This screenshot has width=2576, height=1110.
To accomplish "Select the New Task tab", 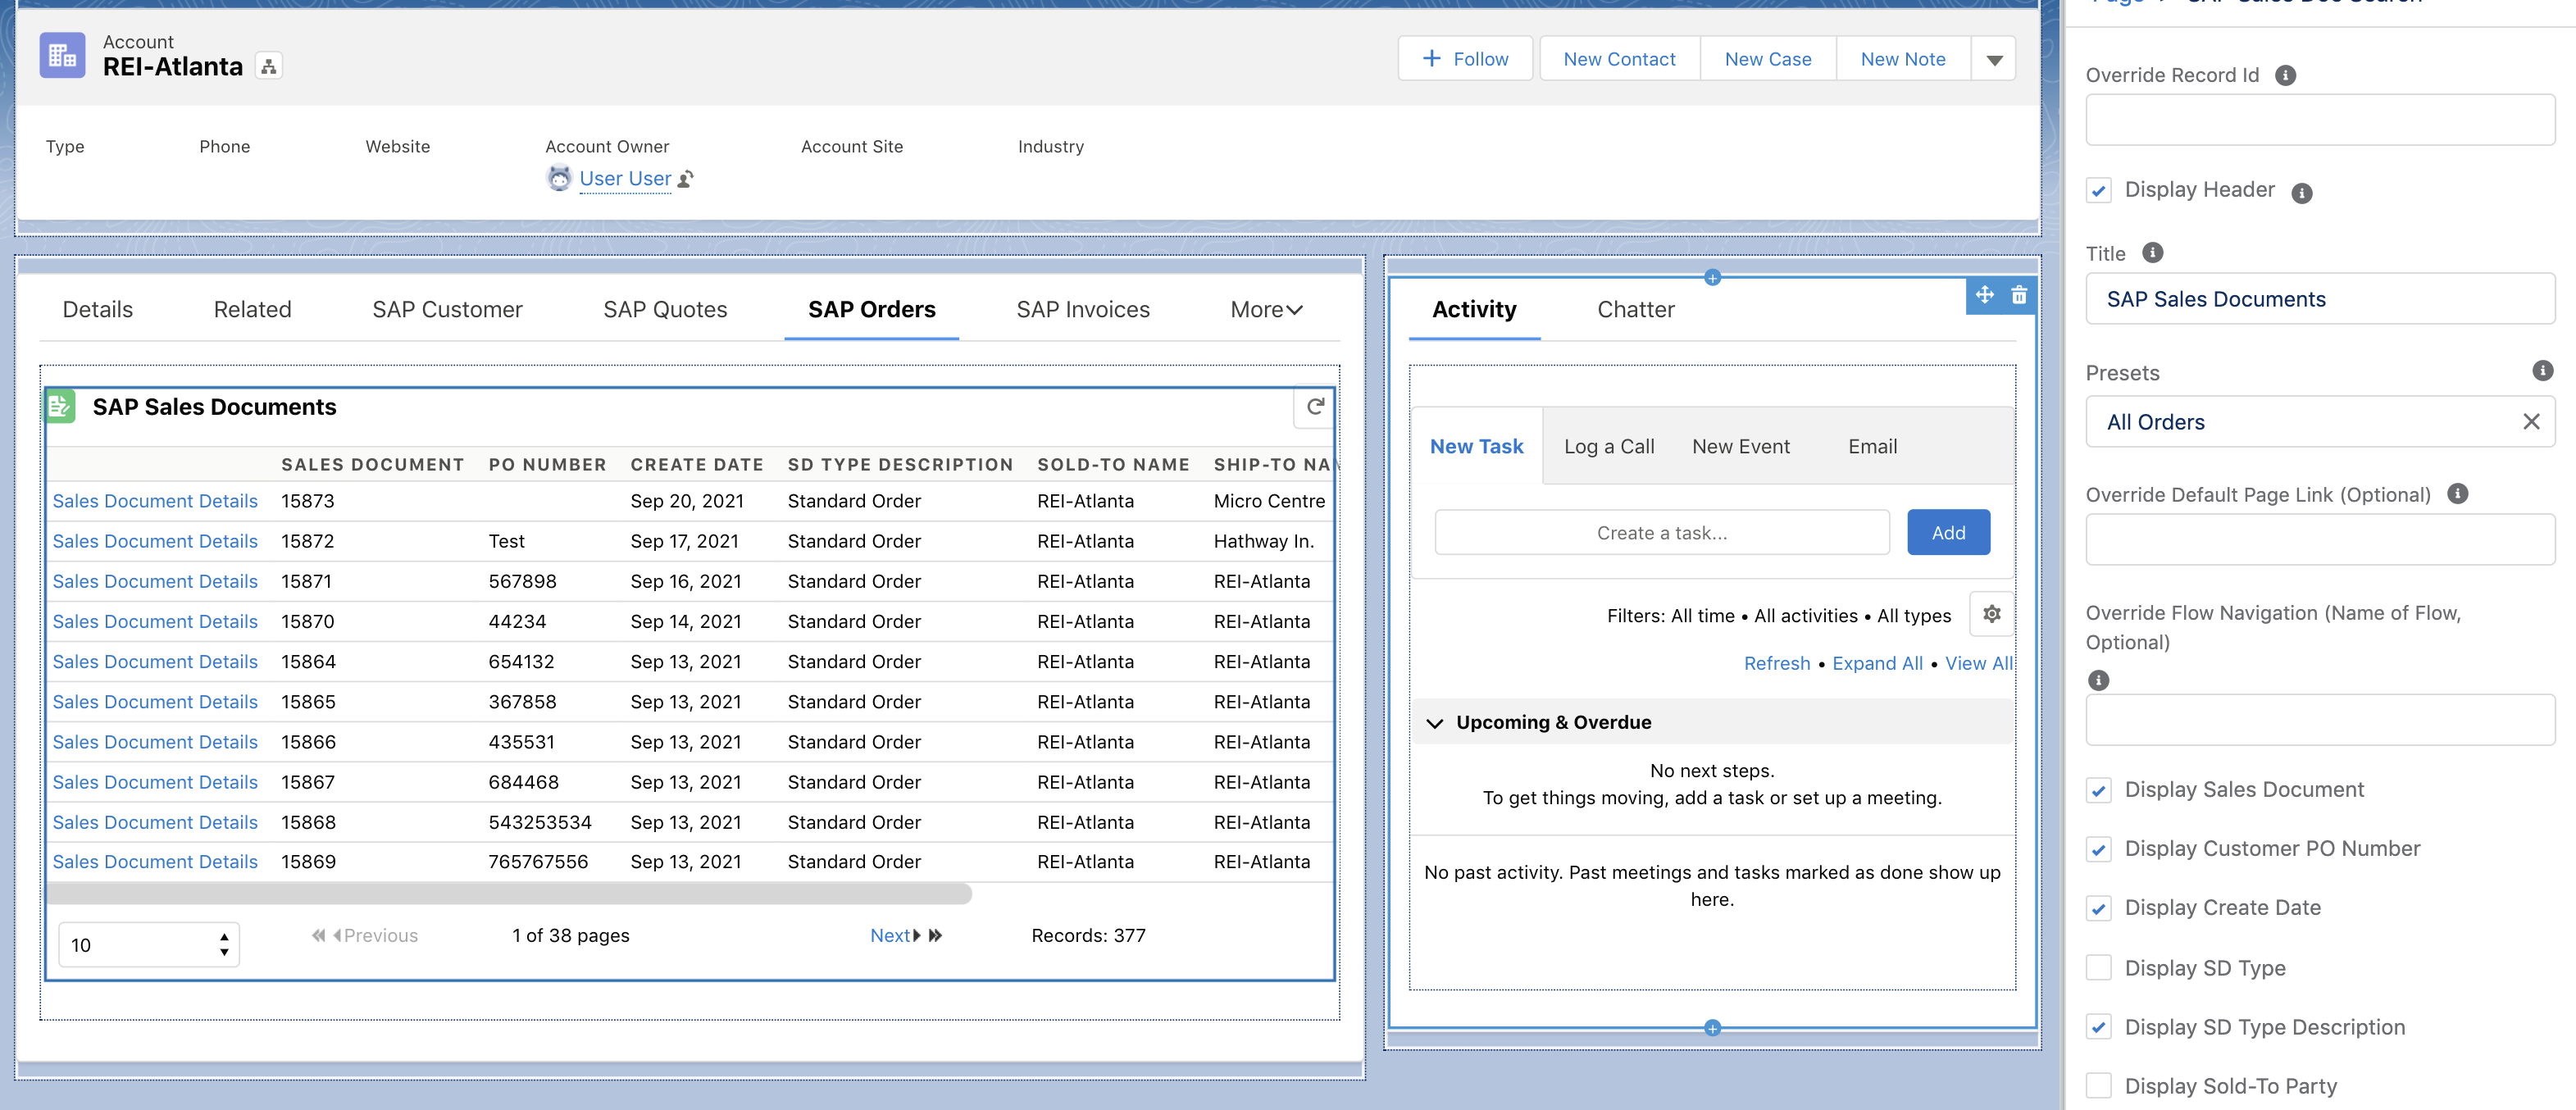I will [1476, 447].
